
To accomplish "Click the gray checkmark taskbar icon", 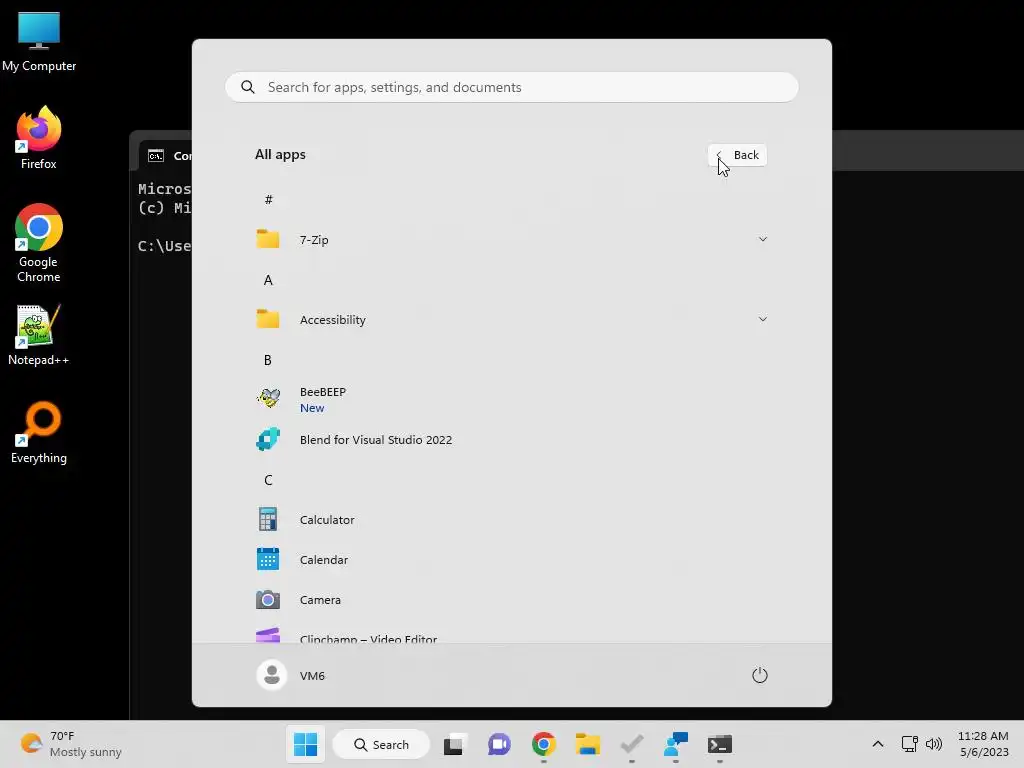I will click(632, 744).
